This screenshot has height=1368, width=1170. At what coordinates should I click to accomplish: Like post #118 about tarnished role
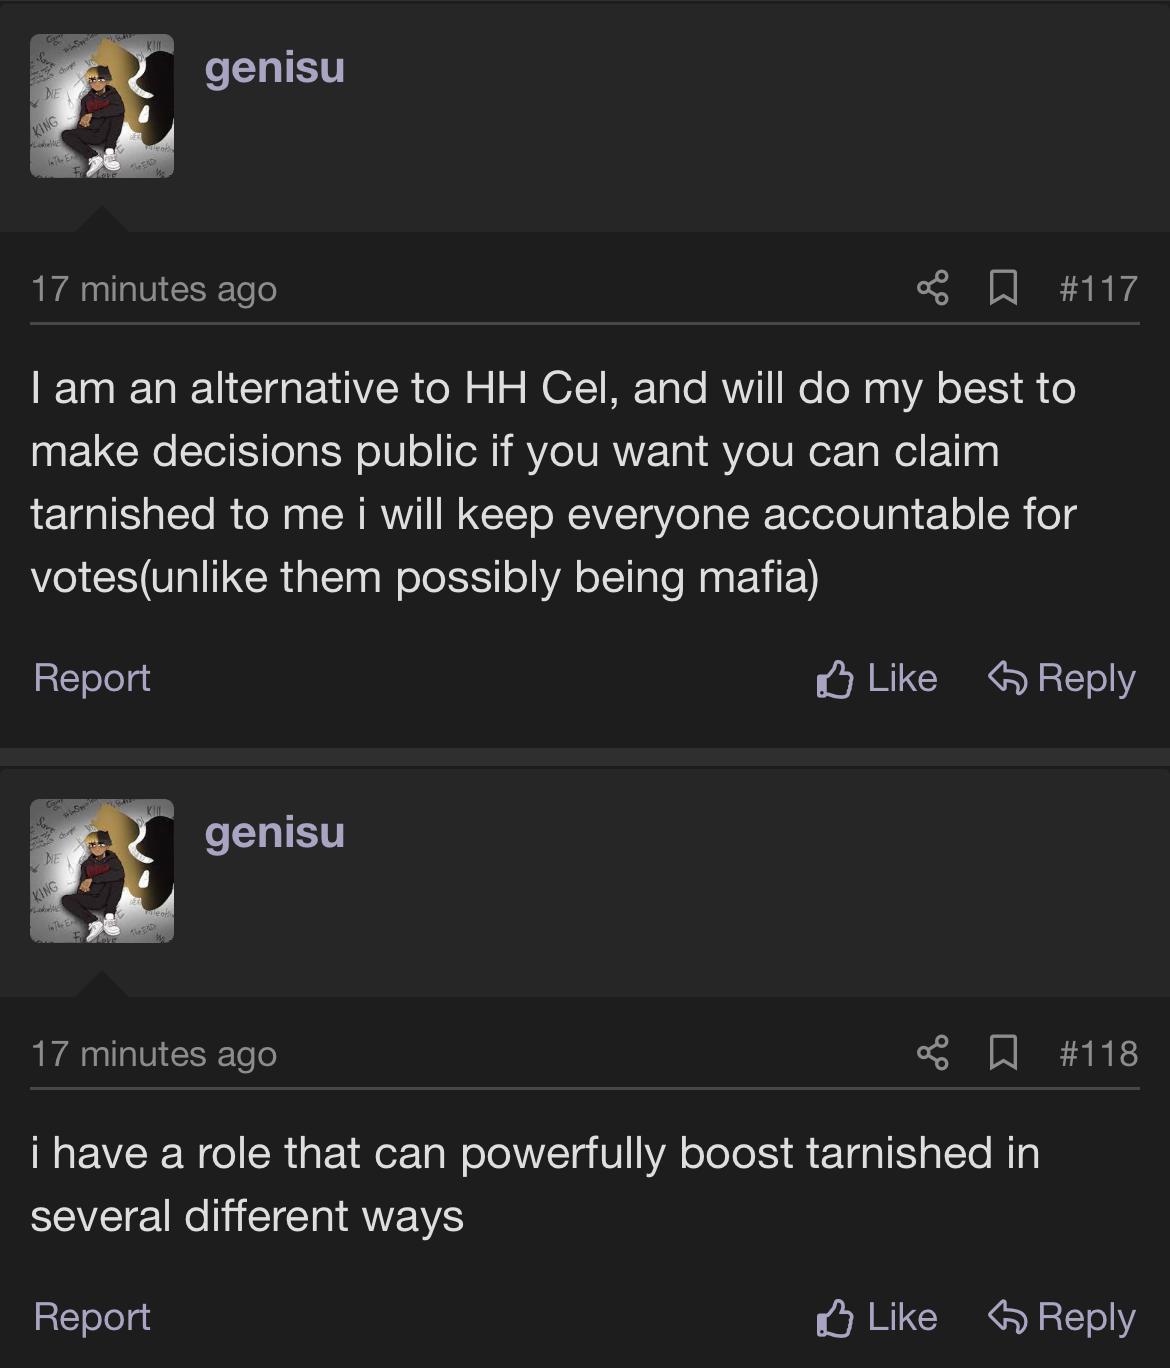tap(877, 1317)
